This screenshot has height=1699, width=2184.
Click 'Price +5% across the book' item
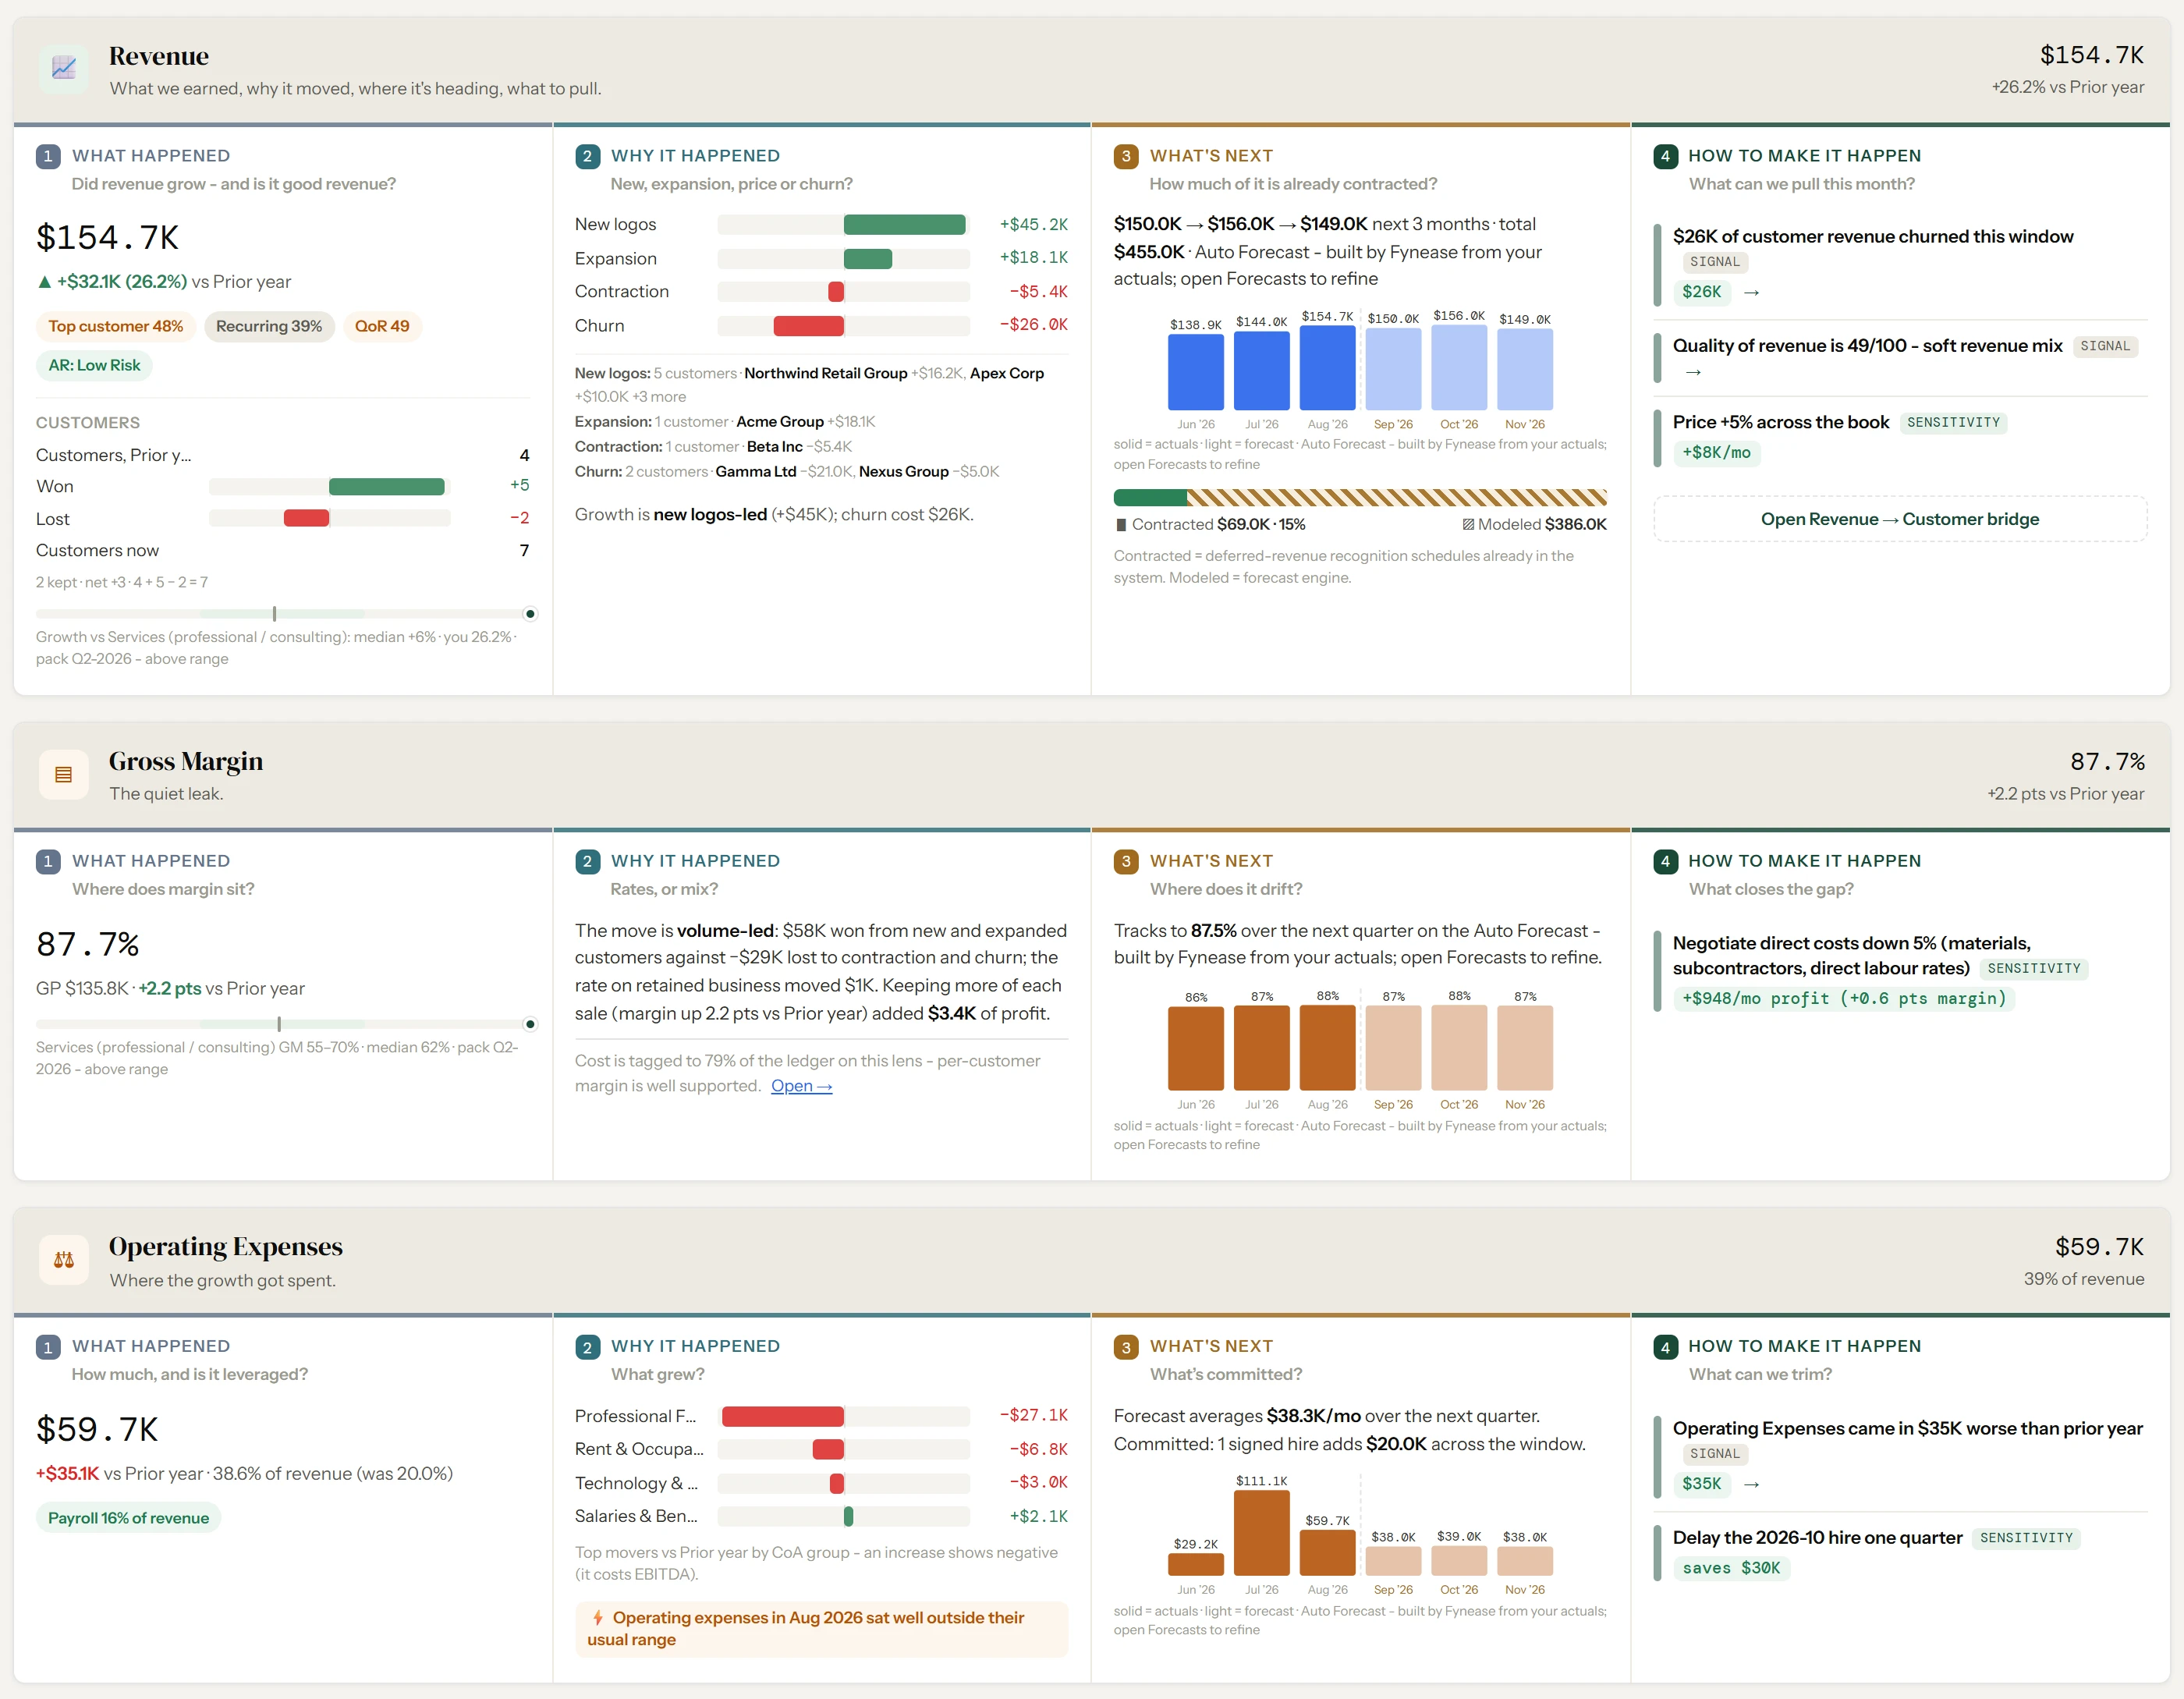point(1781,422)
